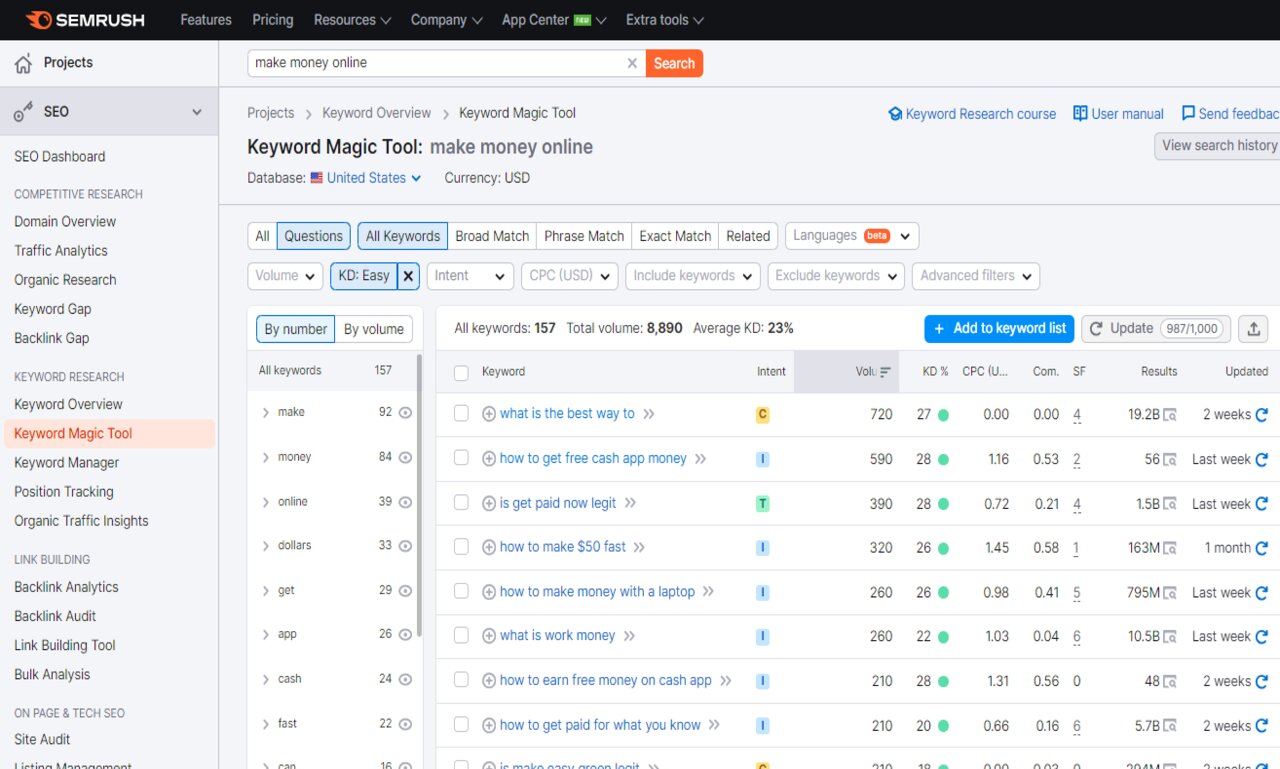Check the select-all keywords checkbox
1280x769 pixels.
pos(461,371)
